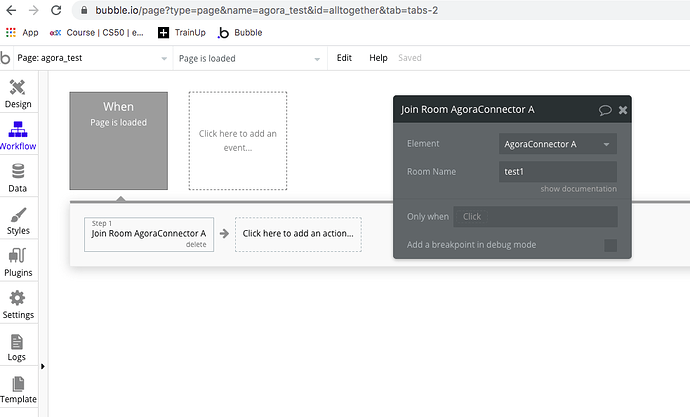Viewport: 690px width, 417px height.
Task: Open the Design tab in sidebar
Action: point(18,94)
